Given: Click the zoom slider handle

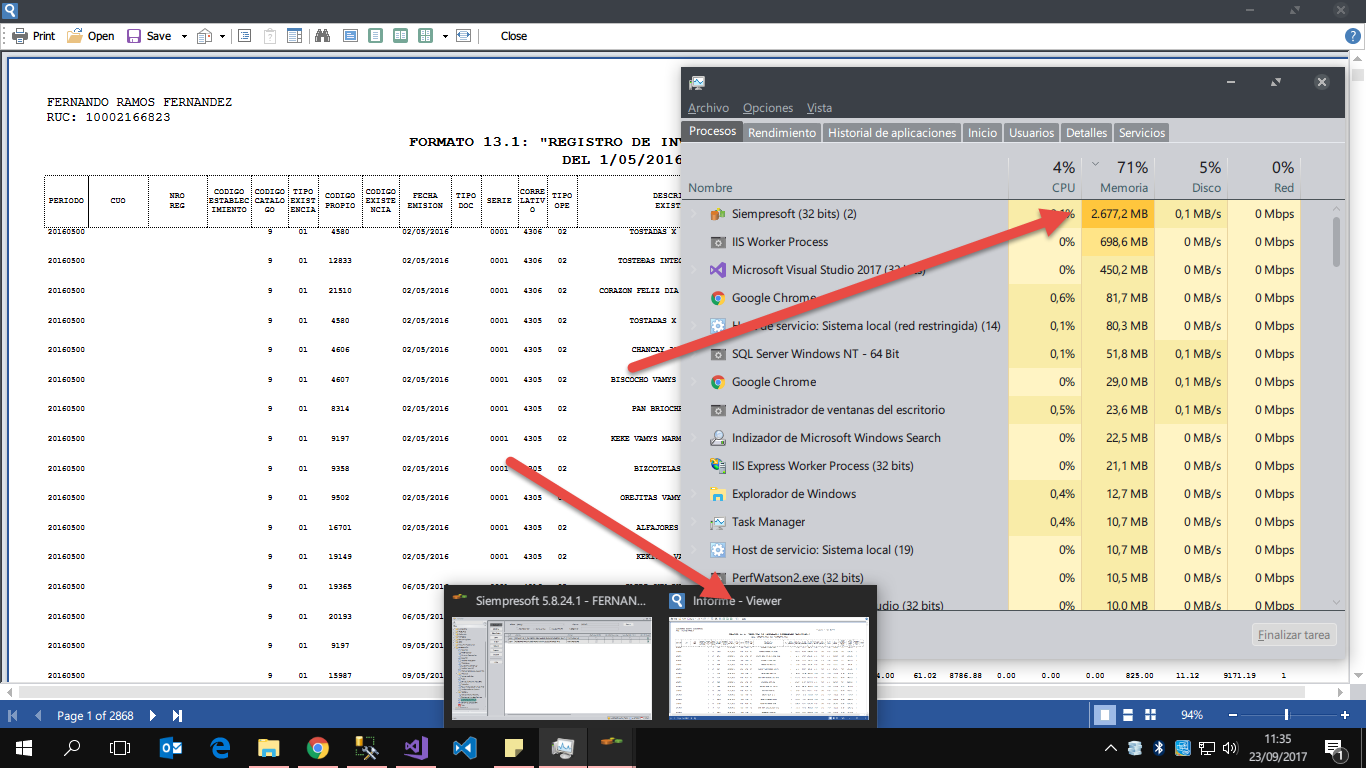Looking at the screenshot, I should (1286, 715).
